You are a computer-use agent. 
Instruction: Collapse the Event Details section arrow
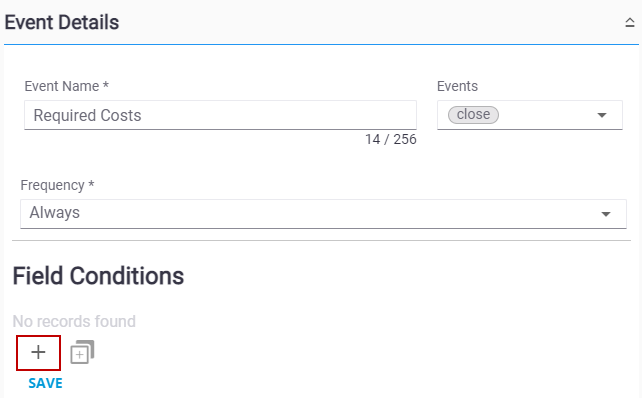click(630, 22)
